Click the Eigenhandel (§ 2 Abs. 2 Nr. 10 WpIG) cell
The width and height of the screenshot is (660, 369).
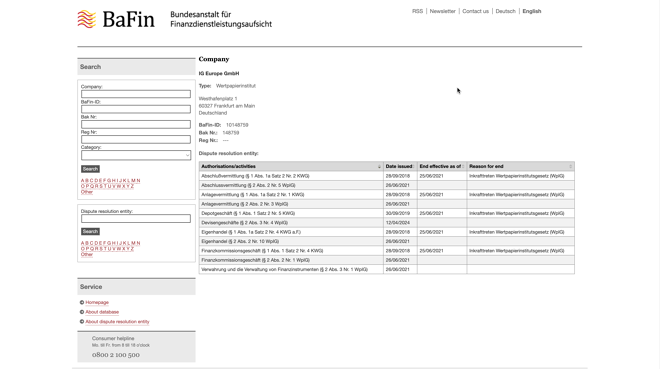(291, 242)
